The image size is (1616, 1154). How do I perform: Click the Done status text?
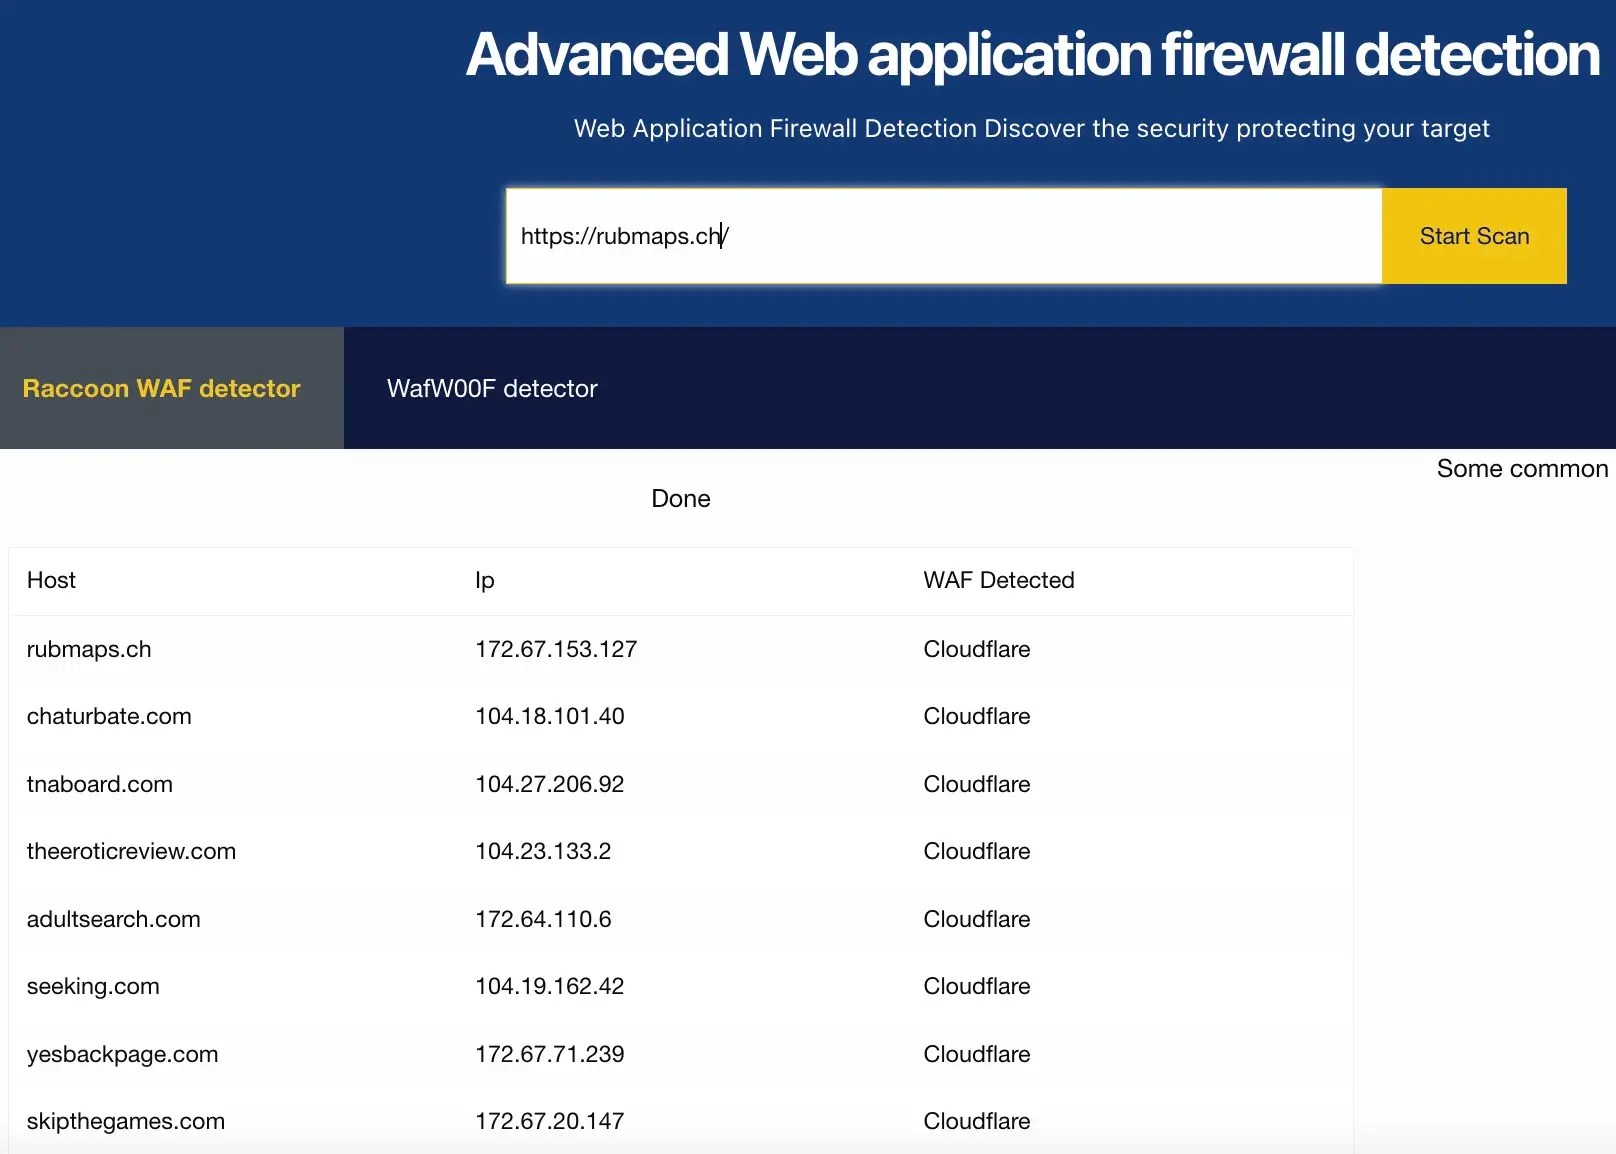(681, 499)
